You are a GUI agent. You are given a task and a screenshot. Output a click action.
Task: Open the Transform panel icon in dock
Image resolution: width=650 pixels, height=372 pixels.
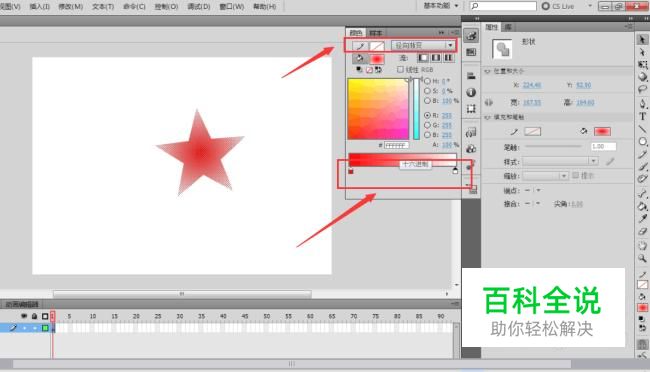pyautogui.click(x=471, y=109)
